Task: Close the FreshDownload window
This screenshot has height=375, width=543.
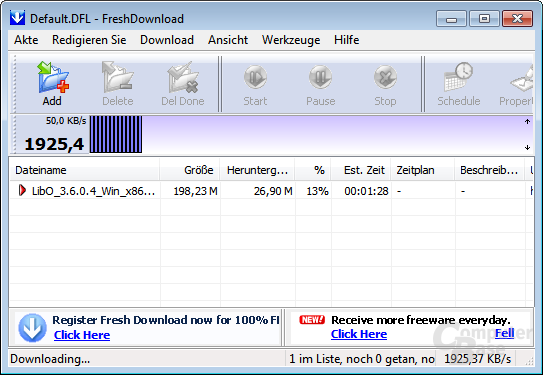Action: coord(517,19)
